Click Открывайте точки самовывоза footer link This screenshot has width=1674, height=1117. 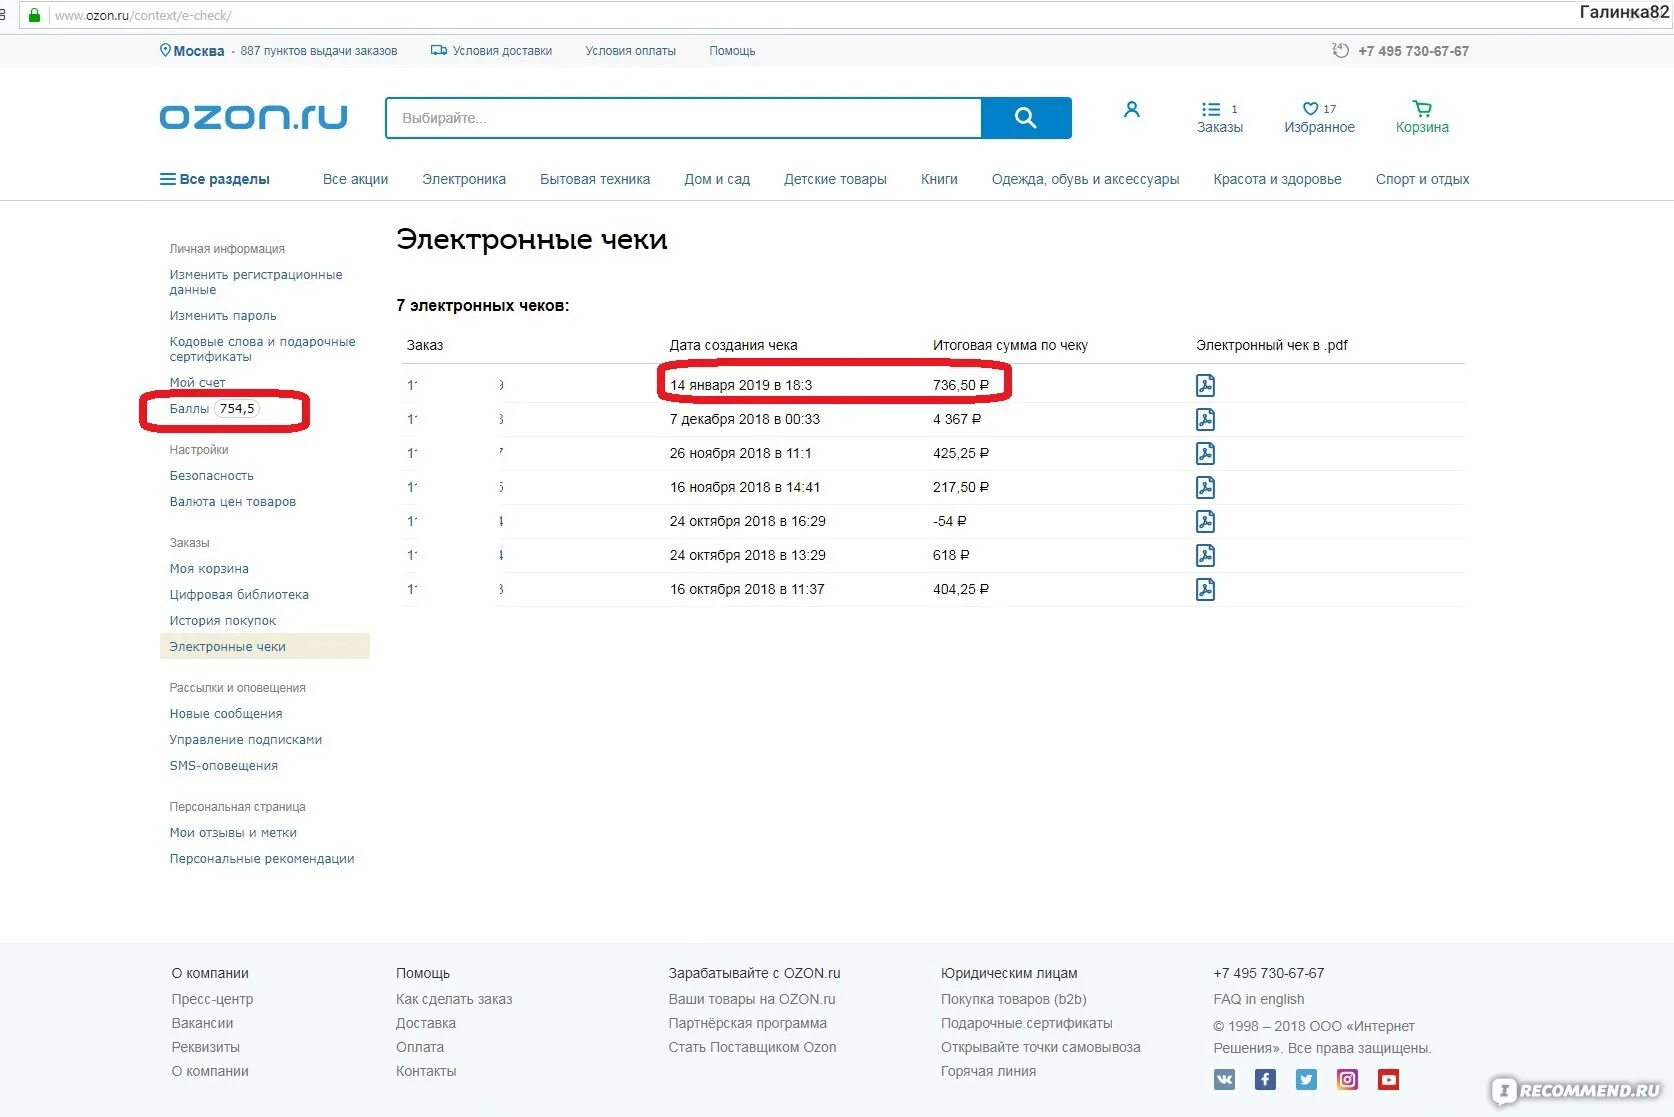(x=1041, y=1047)
